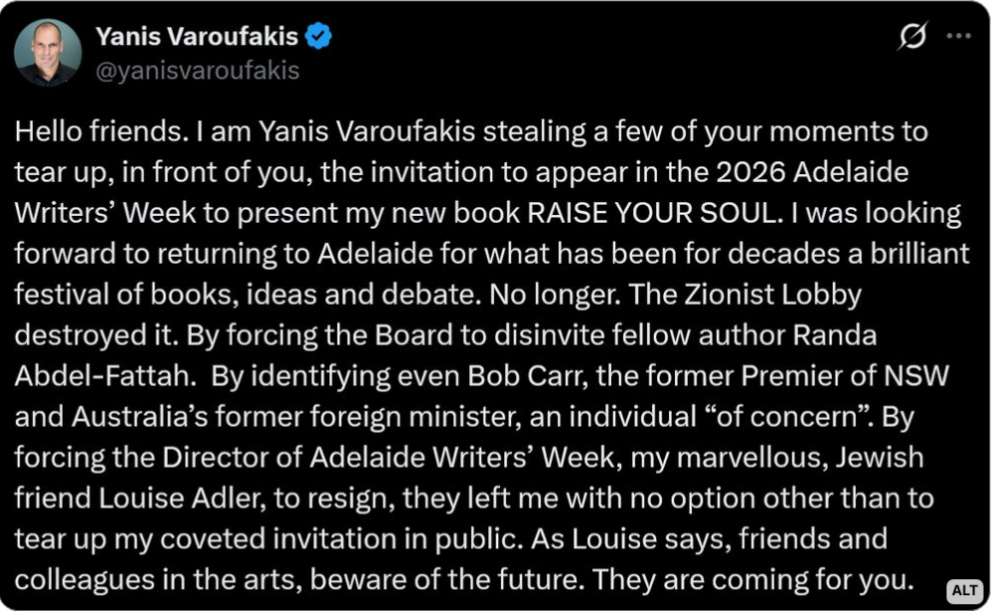Click the Grok slashed-circle icon
This screenshot has width=992, height=611.
(x=912, y=38)
